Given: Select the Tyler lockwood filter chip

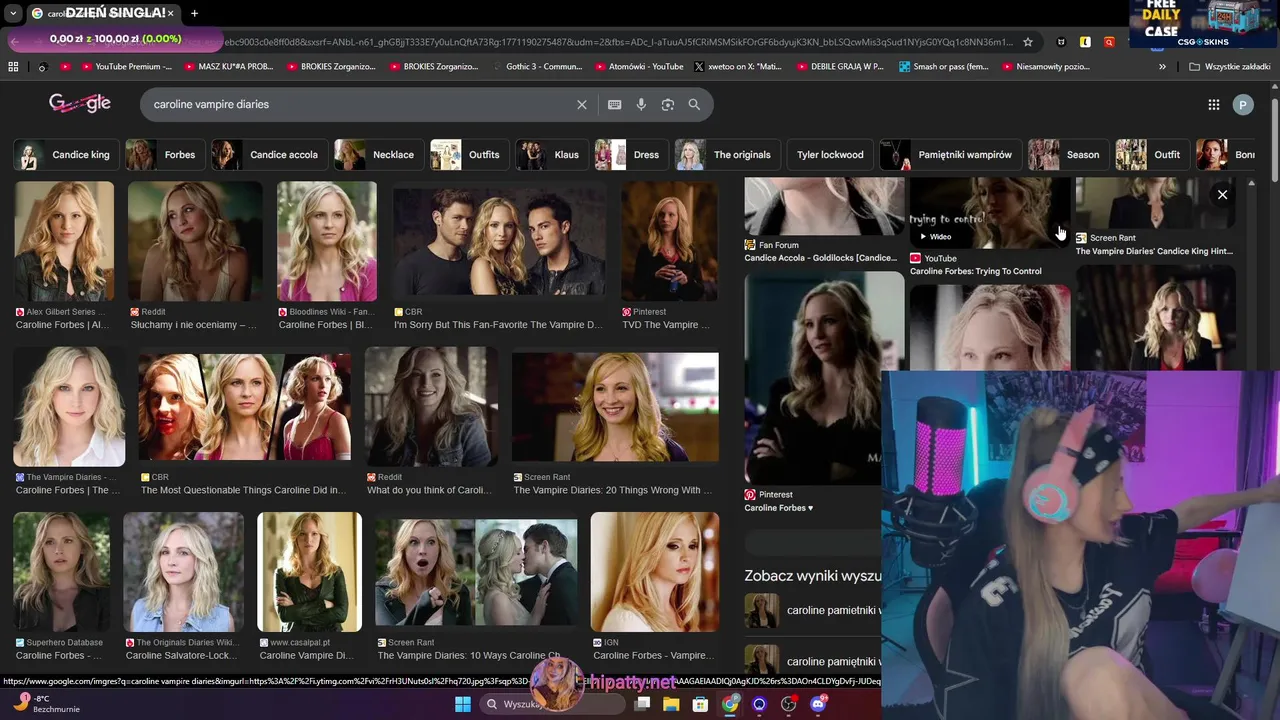Looking at the screenshot, I should tap(830, 155).
